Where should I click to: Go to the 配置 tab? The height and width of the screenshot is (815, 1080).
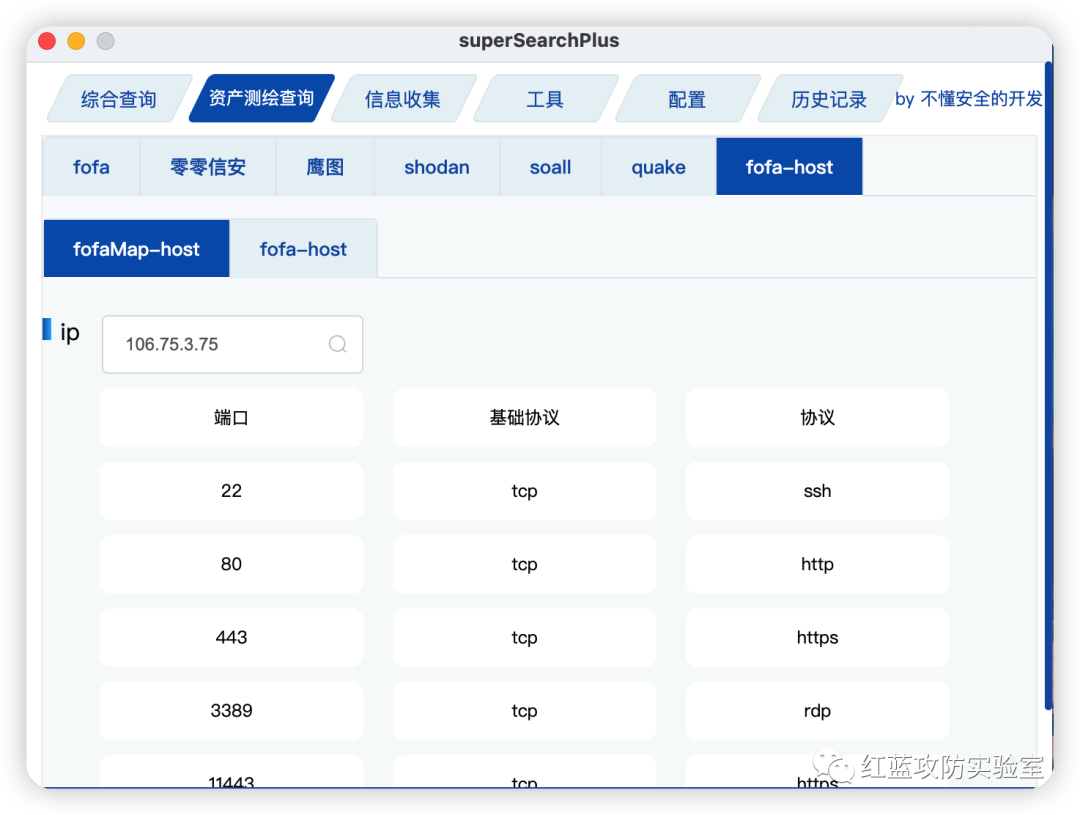pos(687,99)
